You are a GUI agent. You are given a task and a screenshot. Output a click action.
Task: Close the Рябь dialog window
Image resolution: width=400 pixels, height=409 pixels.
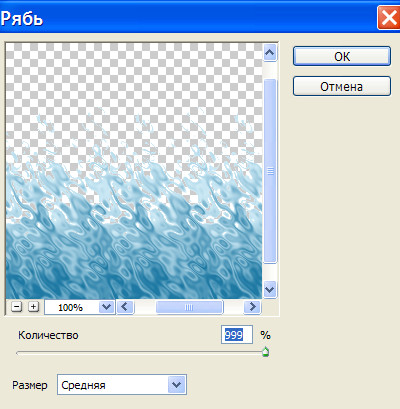pyautogui.click(x=388, y=18)
